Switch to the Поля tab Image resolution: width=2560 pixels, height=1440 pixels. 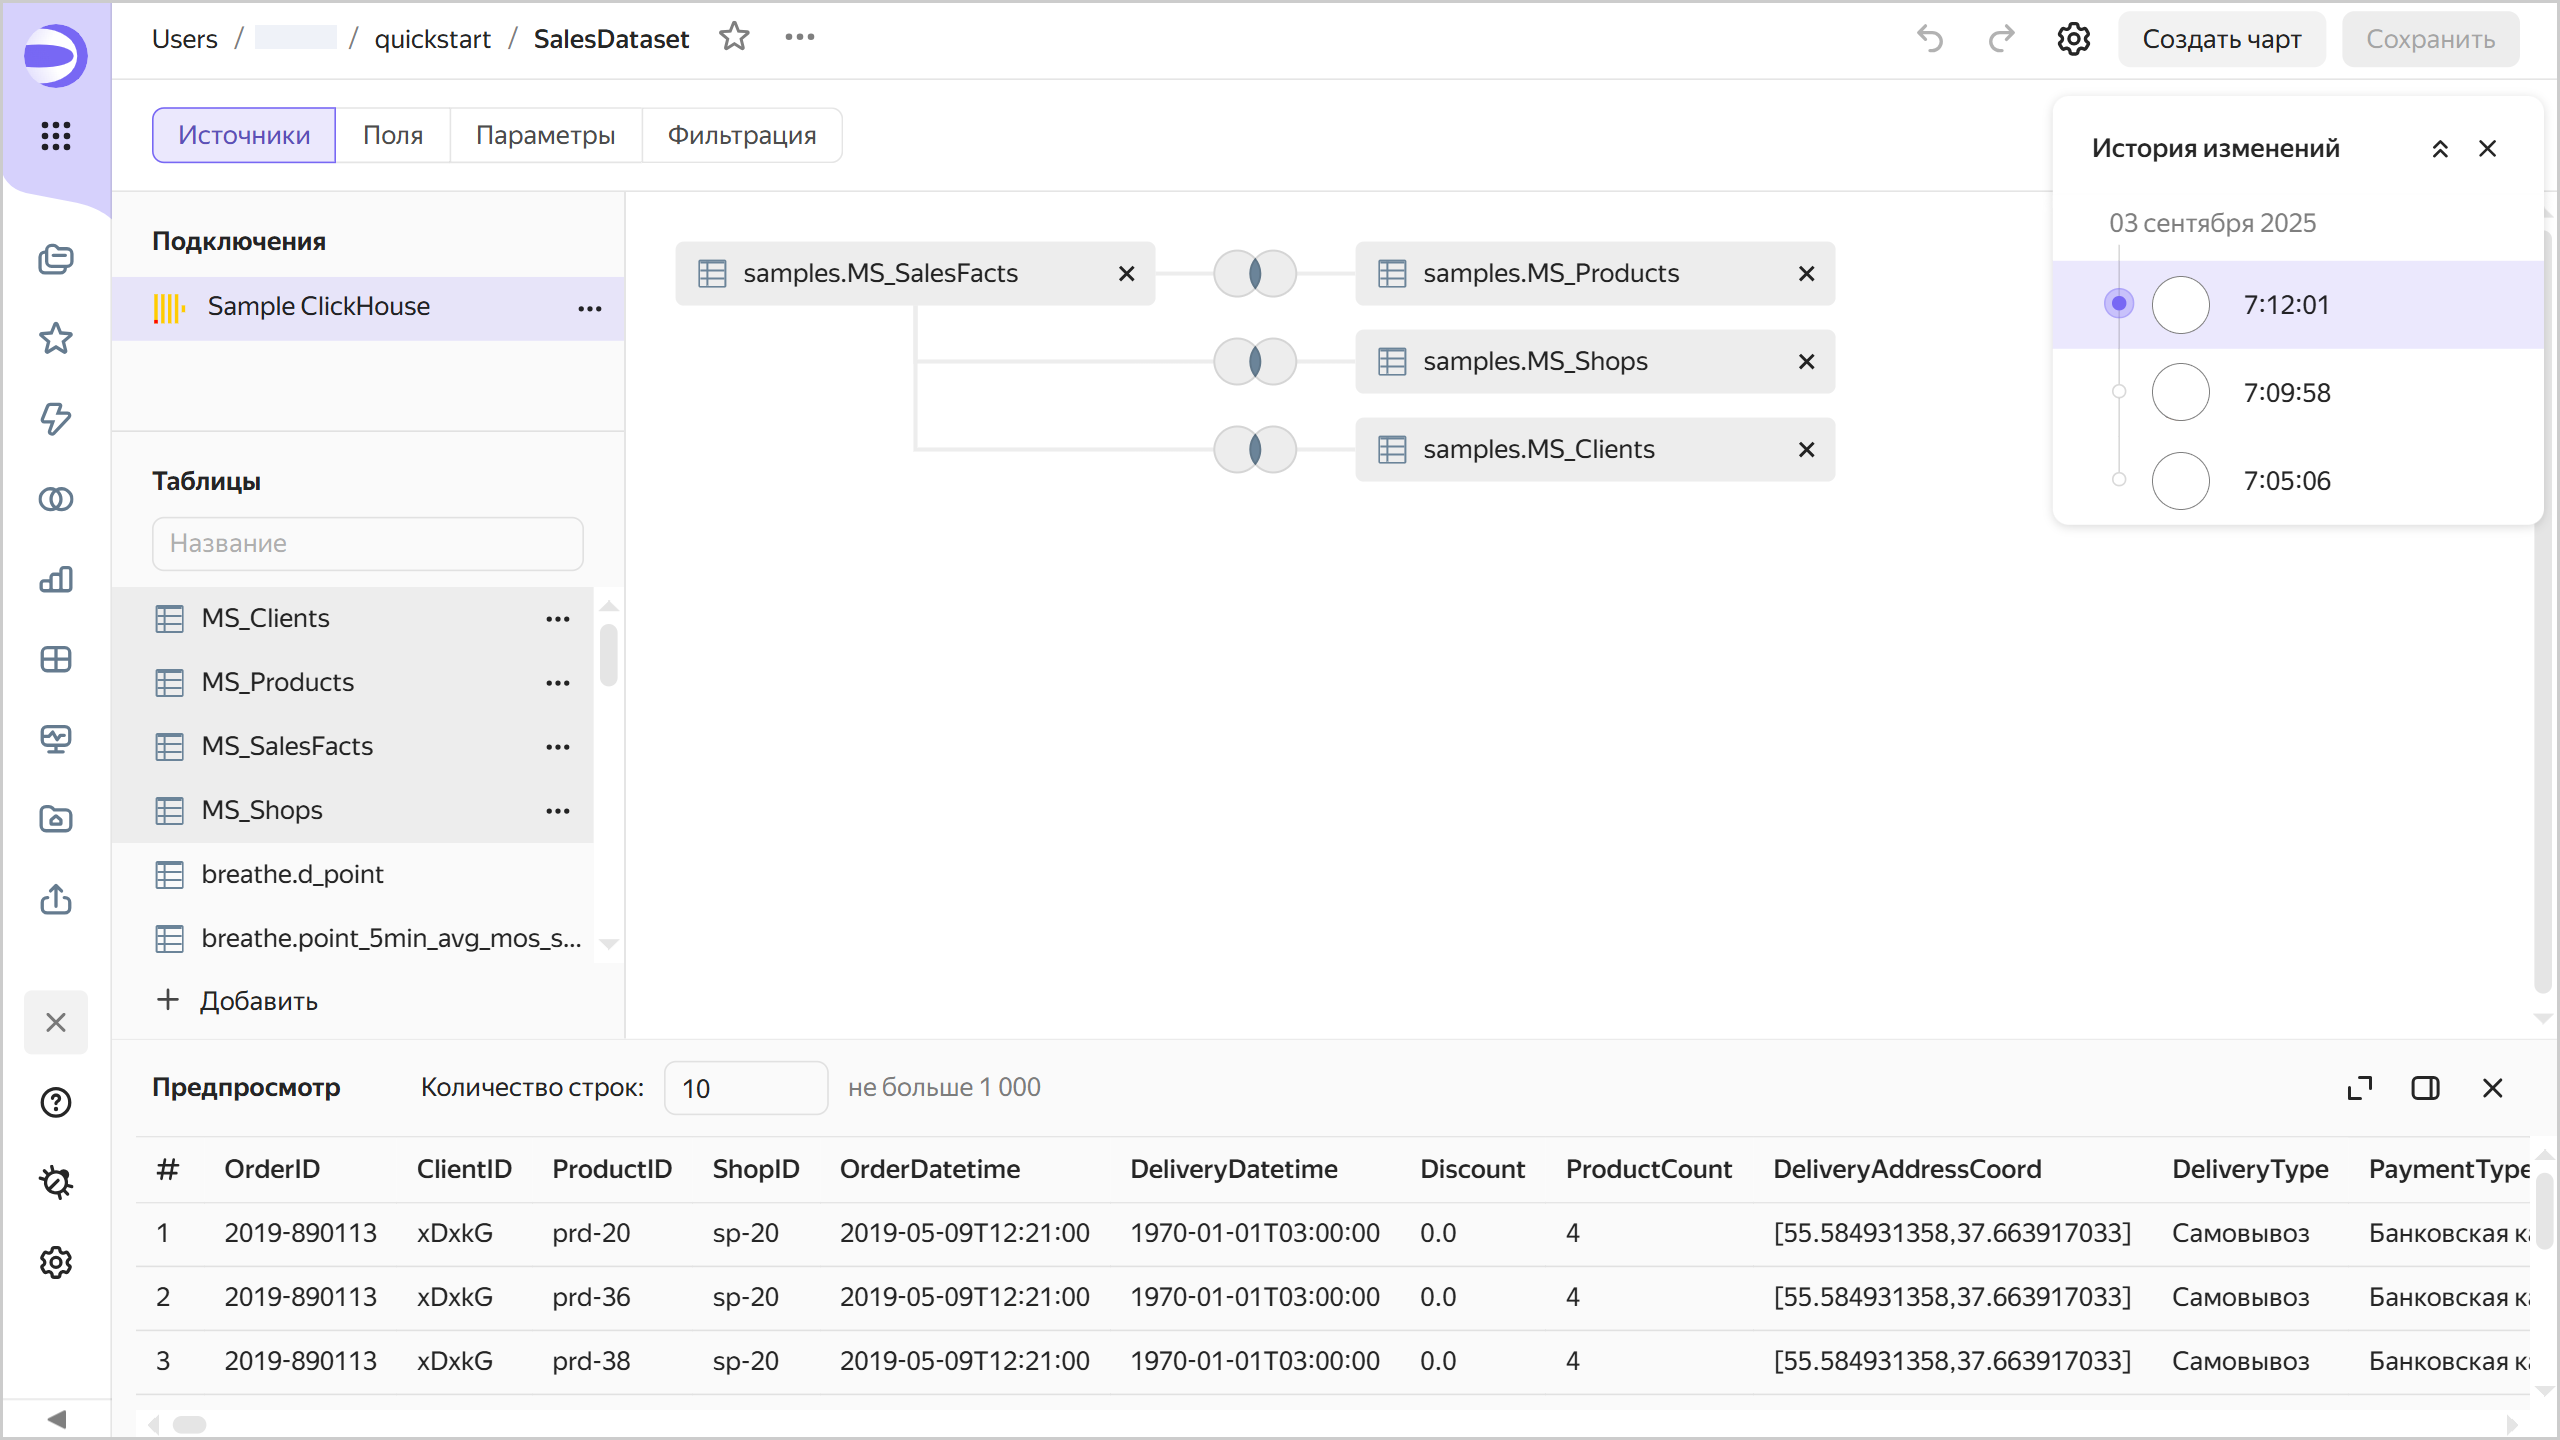pos(392,135)
